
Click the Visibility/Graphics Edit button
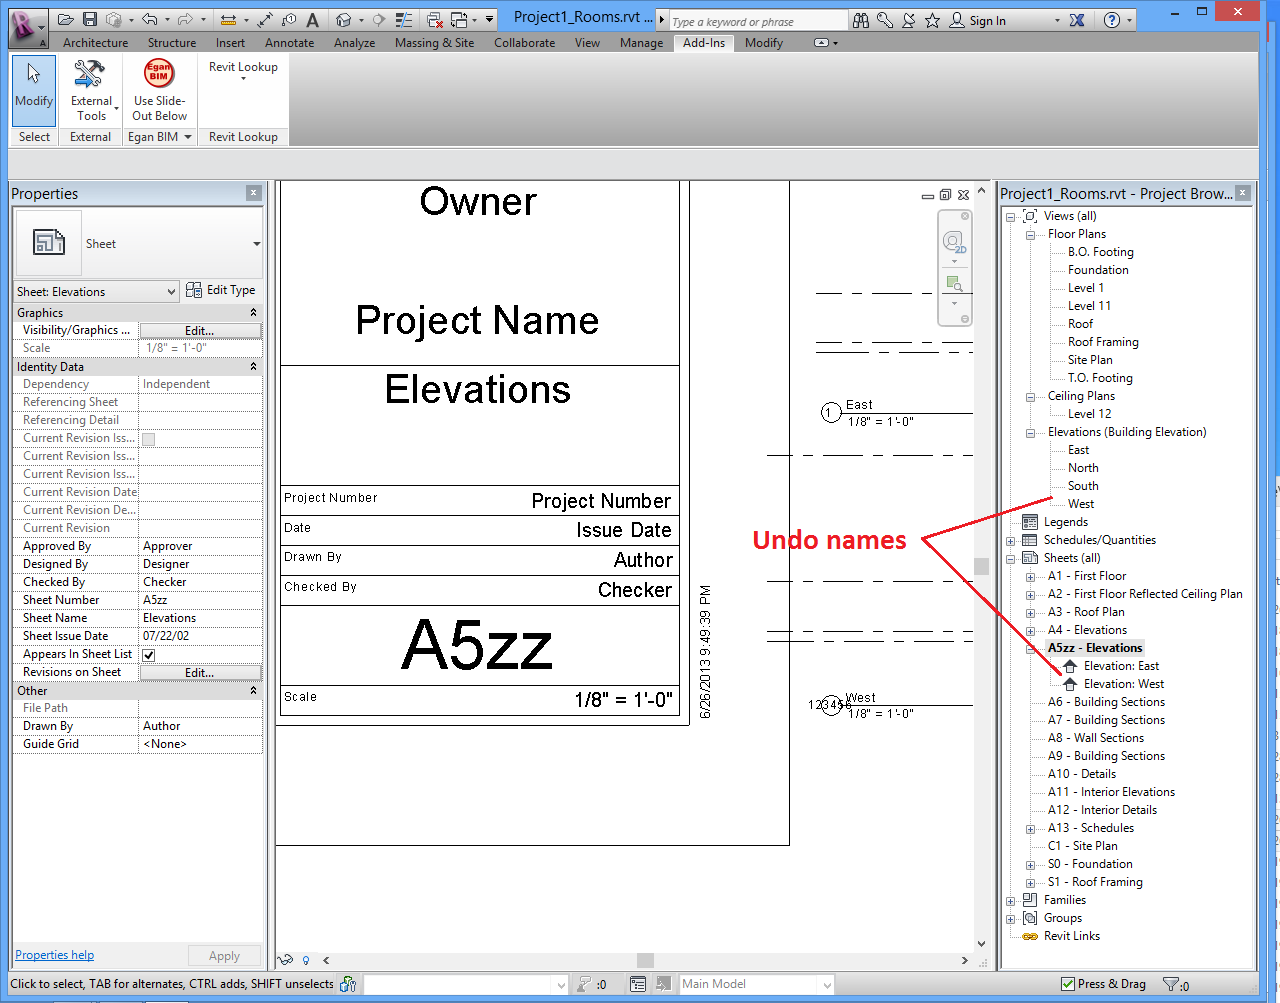[200, 330]
